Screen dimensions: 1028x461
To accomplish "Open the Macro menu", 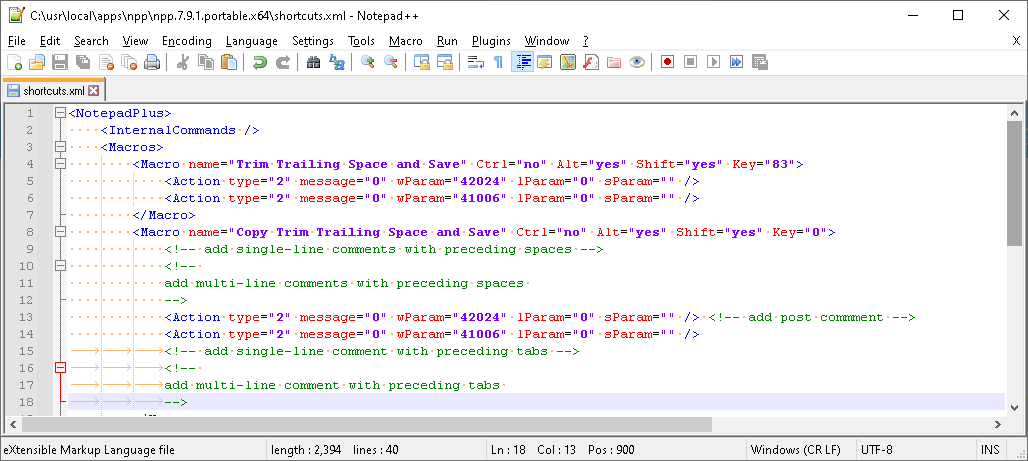I will coord(406,41).
